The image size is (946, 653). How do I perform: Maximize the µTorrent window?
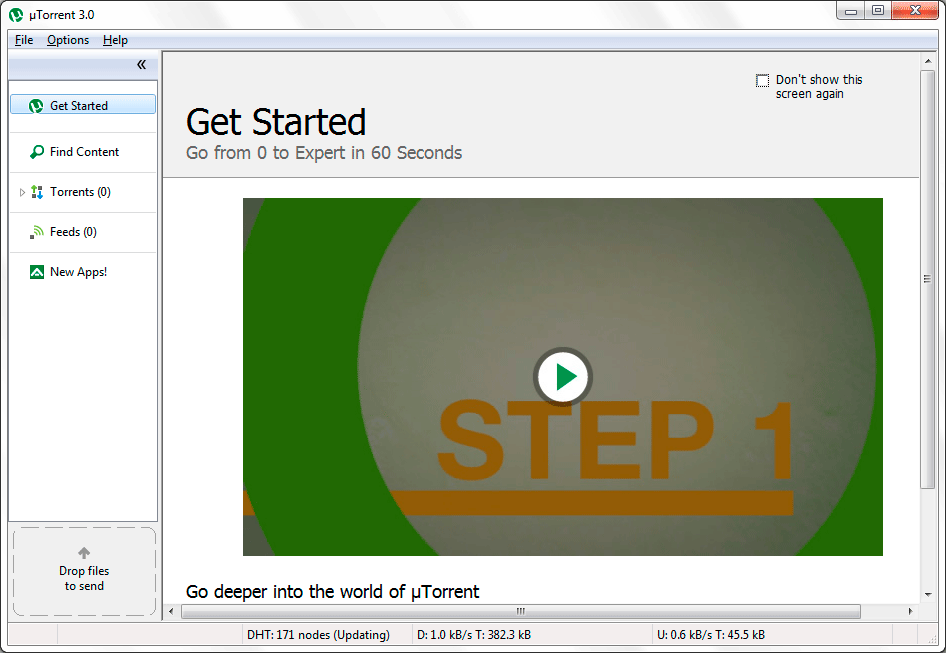click(878, 11)
